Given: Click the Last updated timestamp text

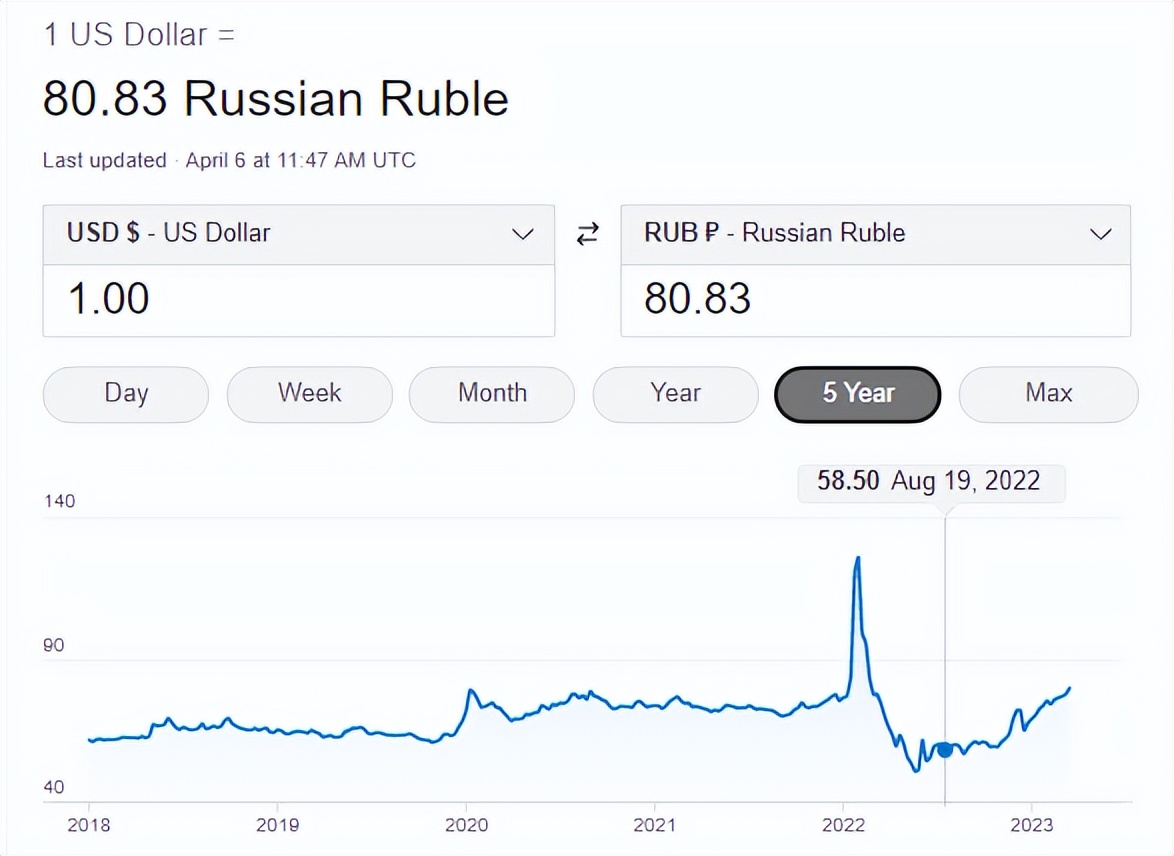Looking at the screenshot, I should pyautogui.click(x=228, y=160).
